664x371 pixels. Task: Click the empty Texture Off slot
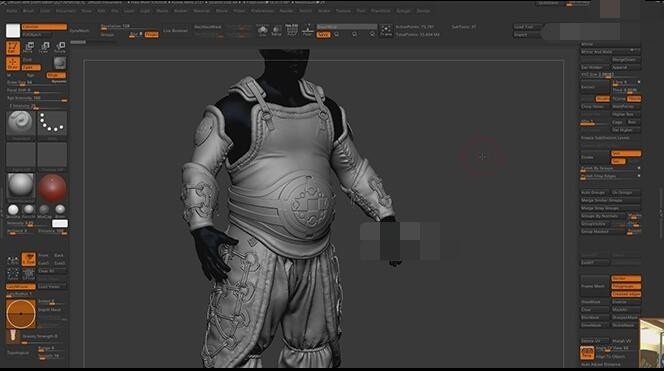pyautogui.click(x=52, y=156)
